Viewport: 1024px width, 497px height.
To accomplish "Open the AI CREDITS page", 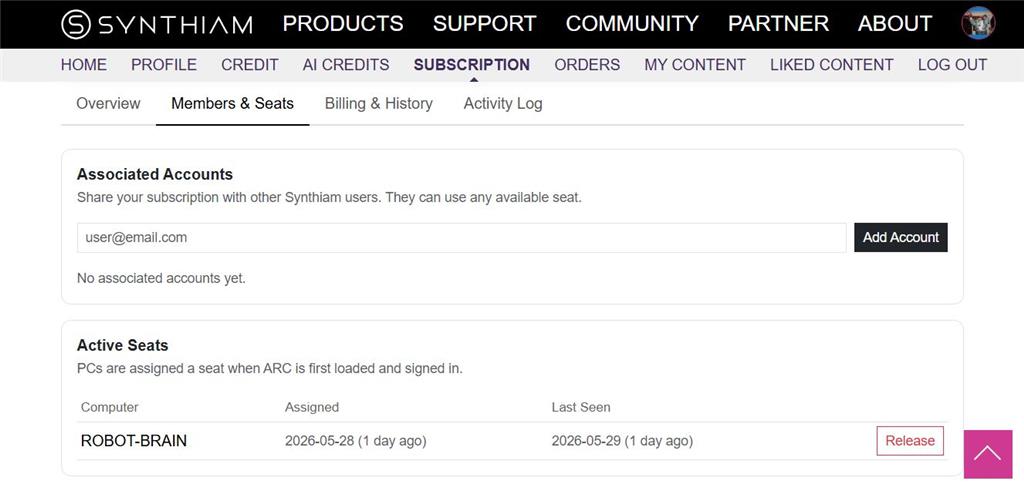I will (x=345, y=65).
